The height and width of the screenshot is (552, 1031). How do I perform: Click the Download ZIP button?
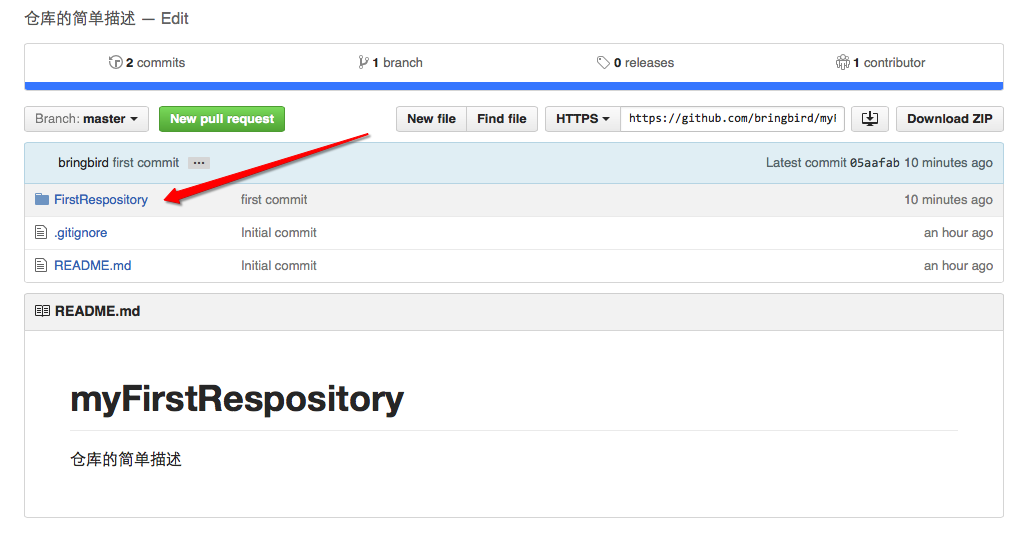[949, 119]
